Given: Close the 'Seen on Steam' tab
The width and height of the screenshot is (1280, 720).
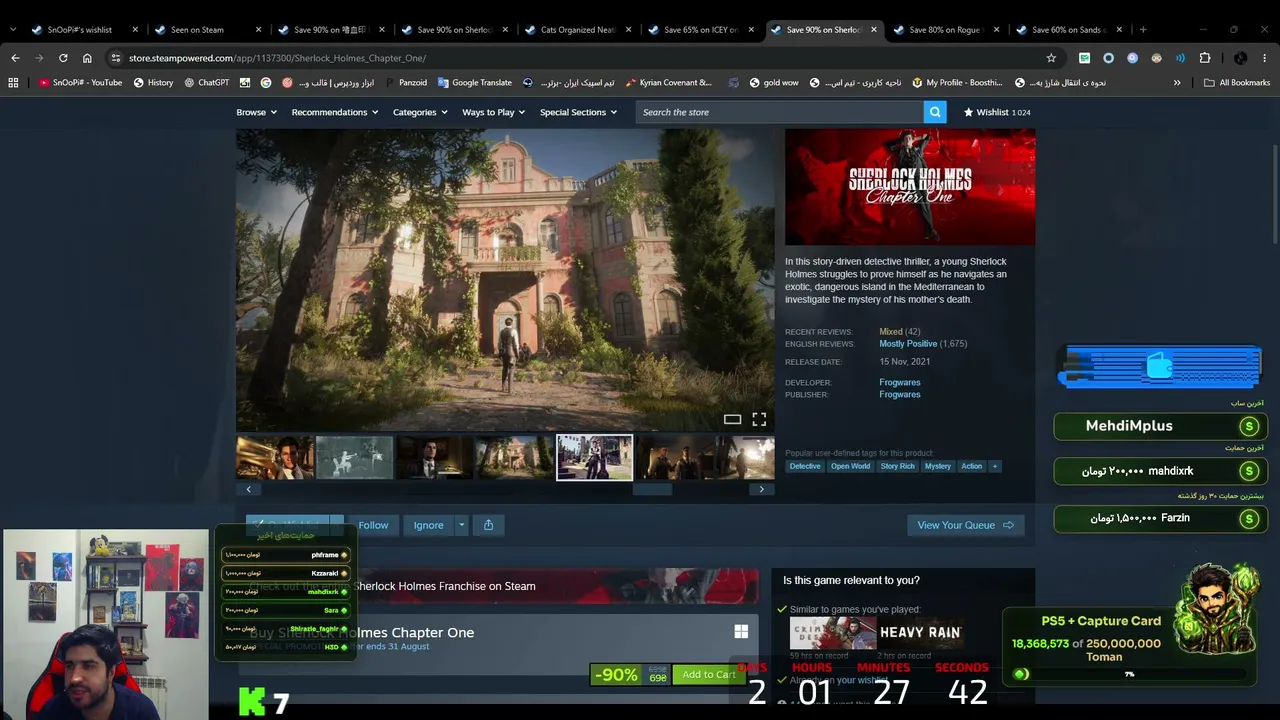Looking at the screenshot, I should tap(258, 30).
